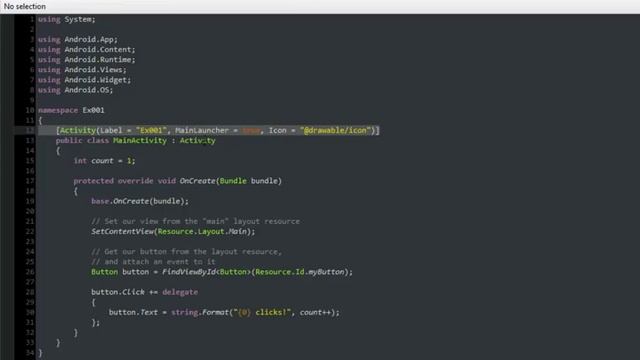This screenshot has width=640, height=360.
Task: Click the "using System;" line
Action: pyautogui.click(x=67, y=19)
